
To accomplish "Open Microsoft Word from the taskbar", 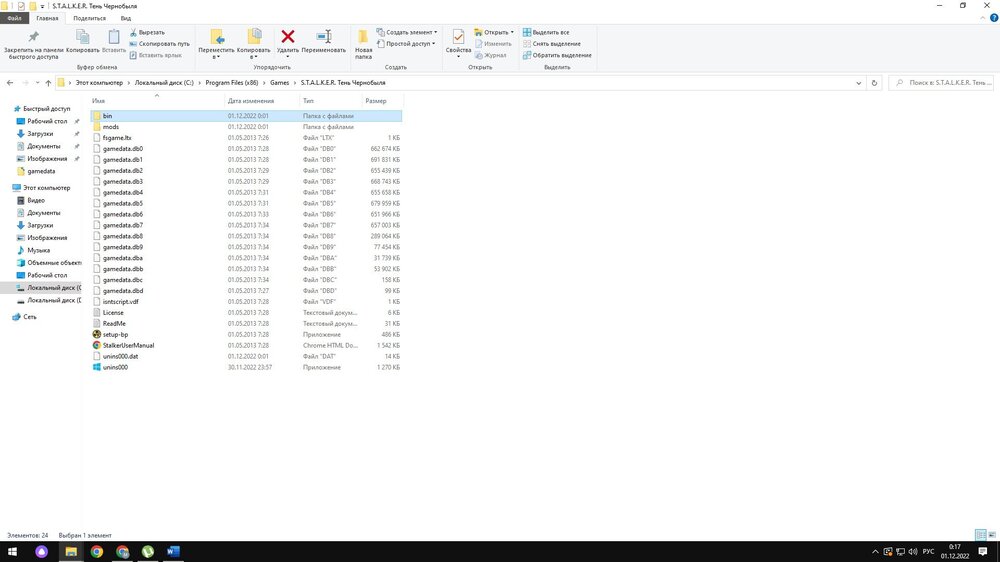I will [173, 551].
